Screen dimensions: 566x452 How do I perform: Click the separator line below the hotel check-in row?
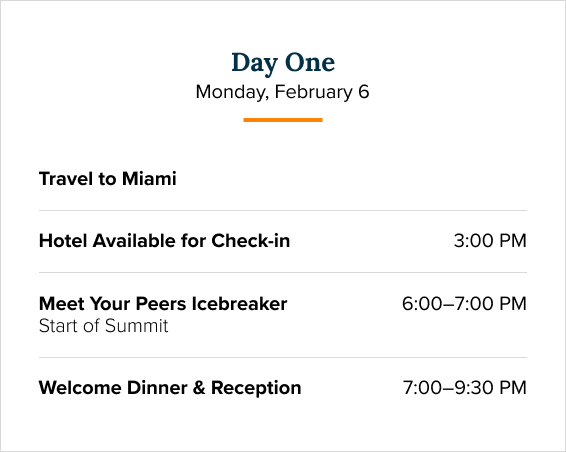283,273
